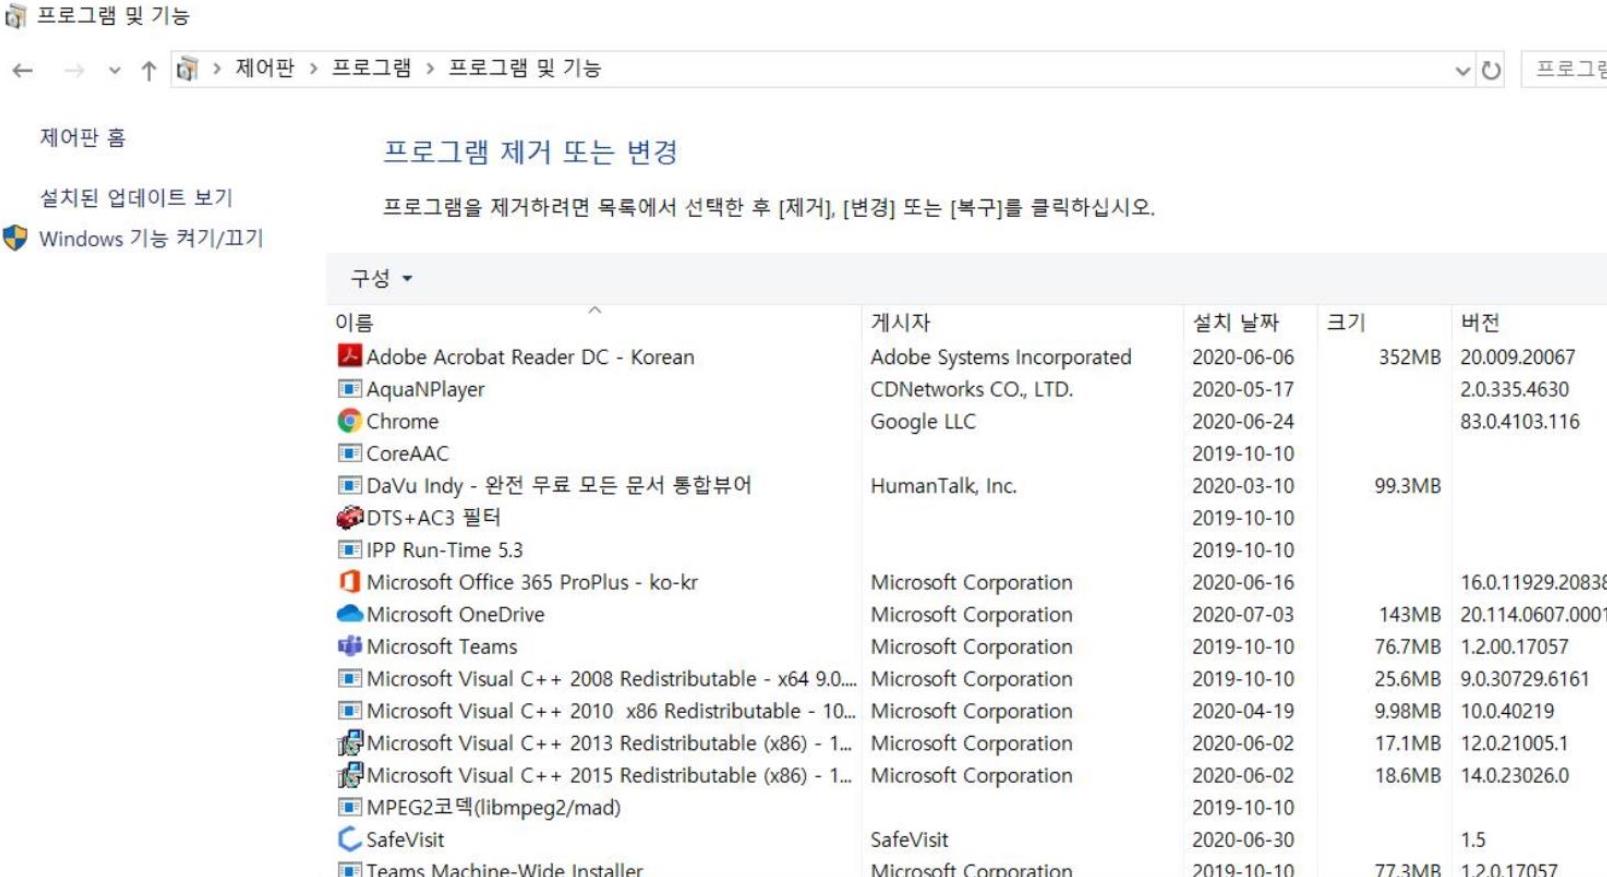Click the Microsoft Teams icon

pyautogui.click(x=349, y=646)
